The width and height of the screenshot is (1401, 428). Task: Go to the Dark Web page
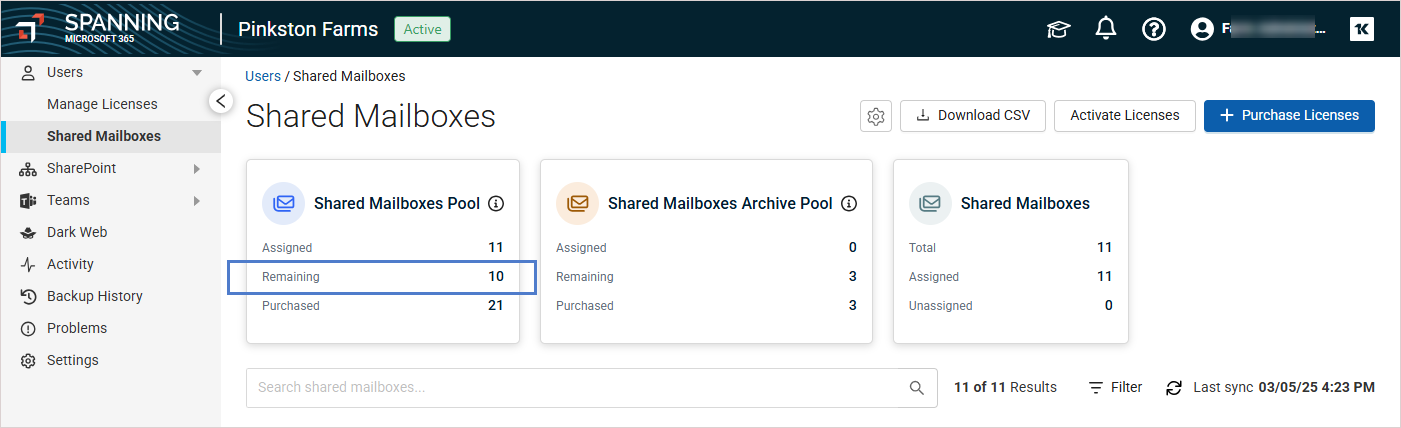click(76, 232)
